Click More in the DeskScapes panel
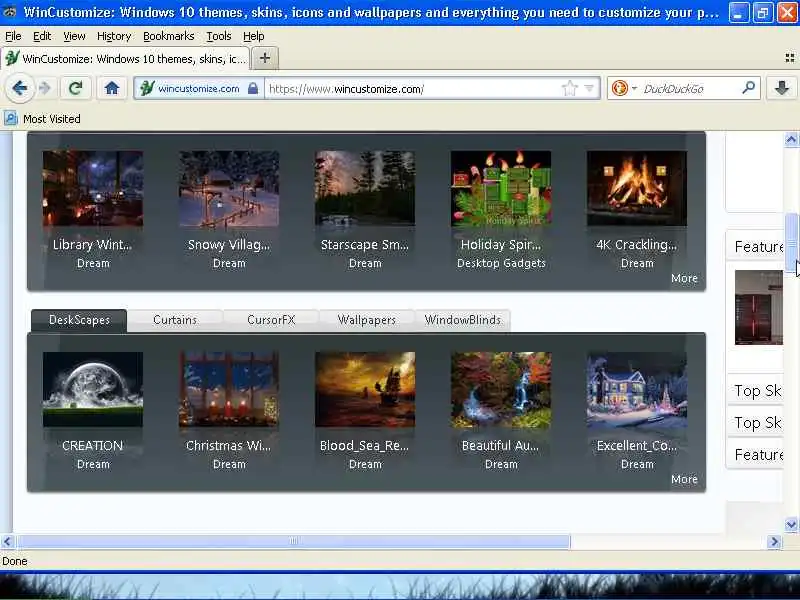This screenshot has width=800, height=600. tap(684, 480)
